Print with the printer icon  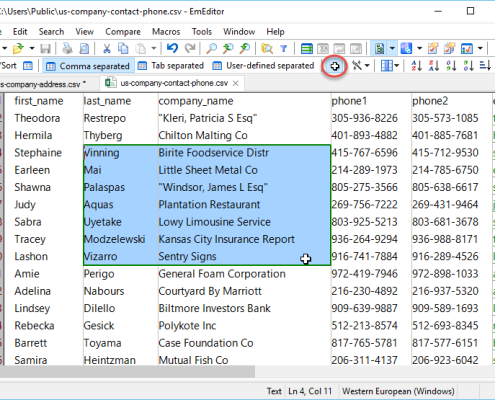[67, 49]
